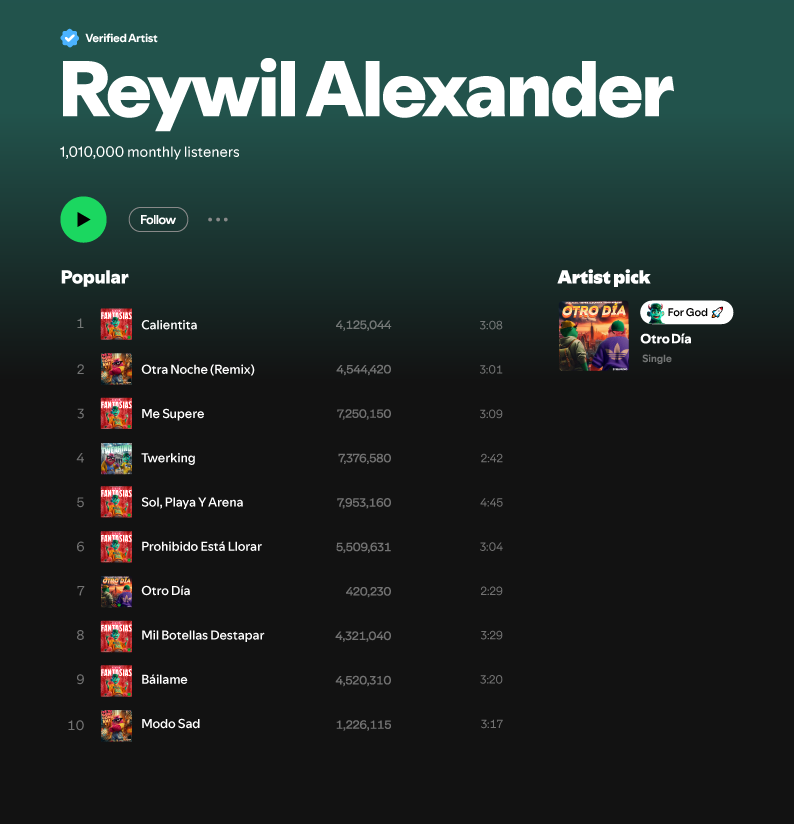Screen dimensions: 794x824
Task: Play Otra Noche (Remix) track
Action: click(x=198, y=369)
